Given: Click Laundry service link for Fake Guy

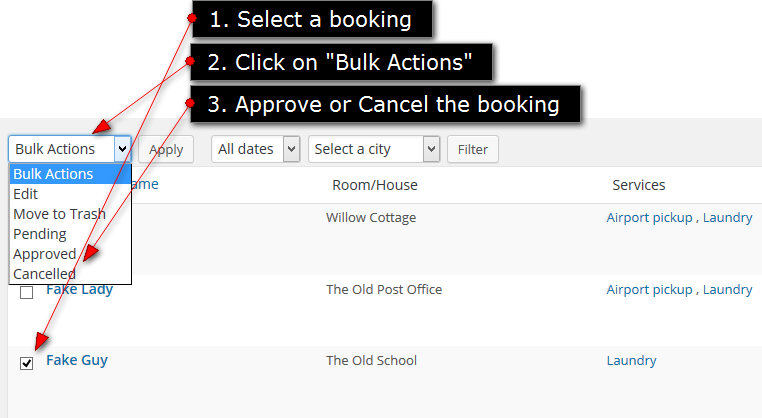Looking at the screenshot, I should coord(631,361).
